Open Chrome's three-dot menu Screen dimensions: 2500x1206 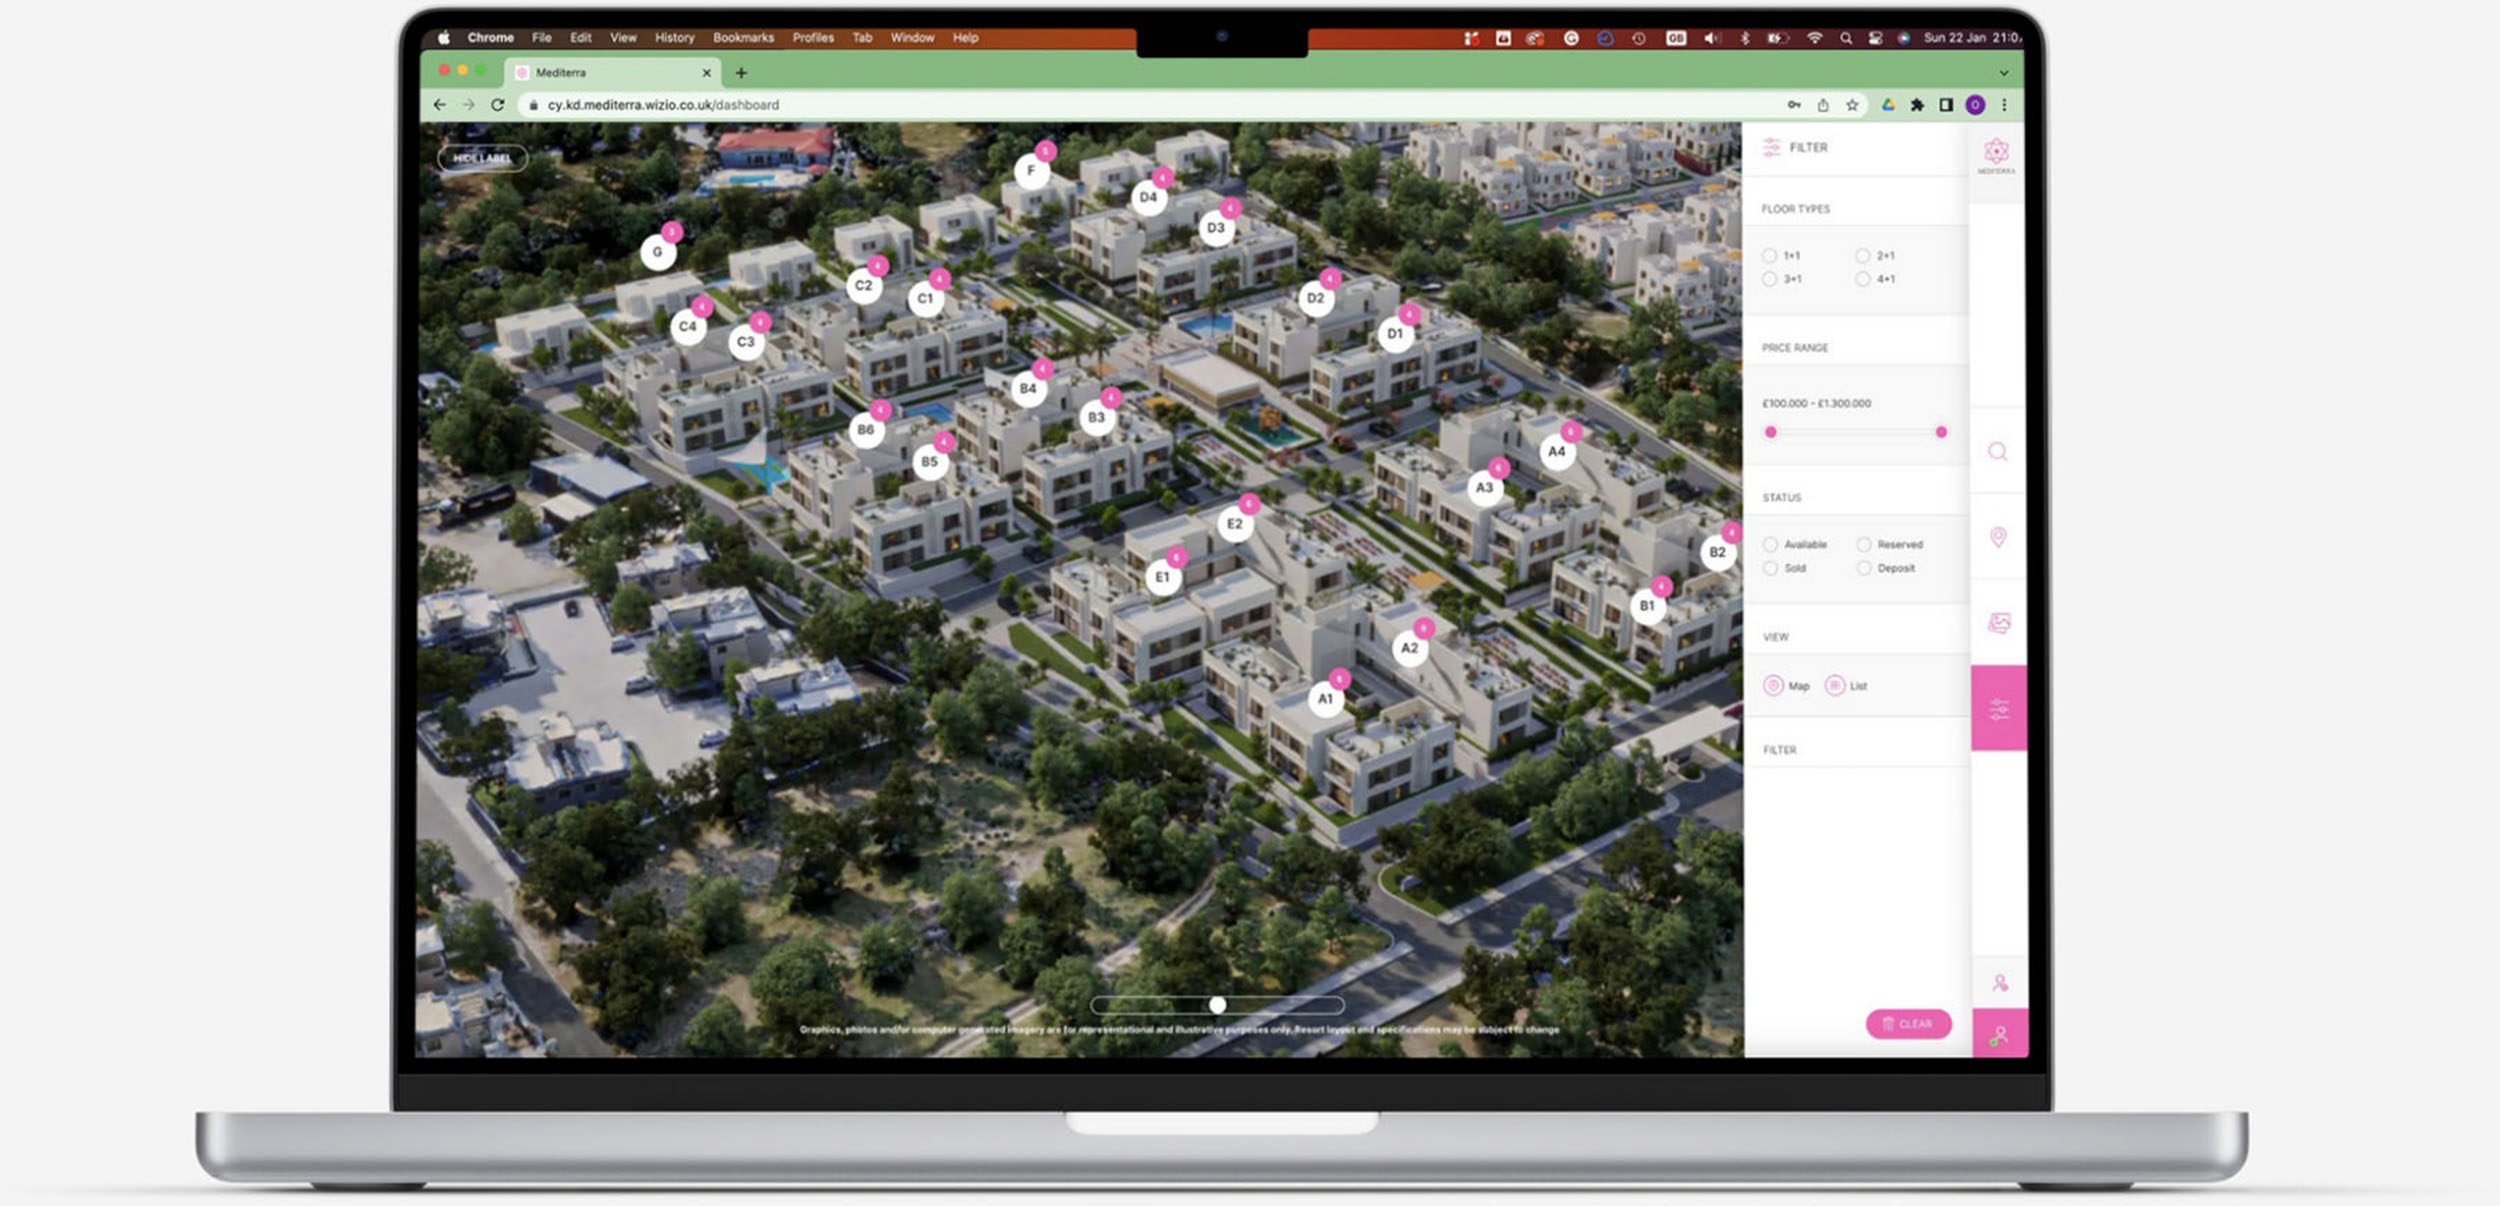(x=2004, y=105)
